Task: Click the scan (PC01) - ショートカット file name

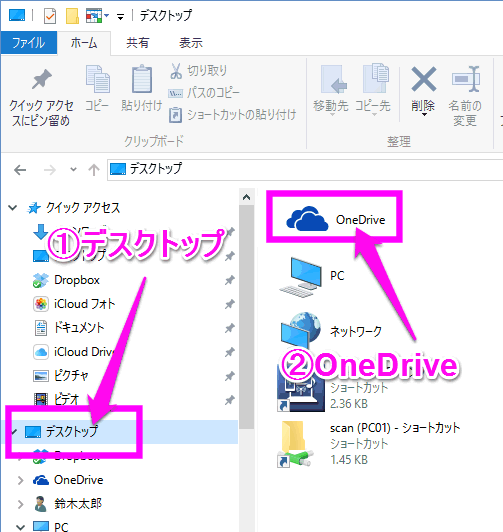Action: pyautogui.click(x=395, y=428)
